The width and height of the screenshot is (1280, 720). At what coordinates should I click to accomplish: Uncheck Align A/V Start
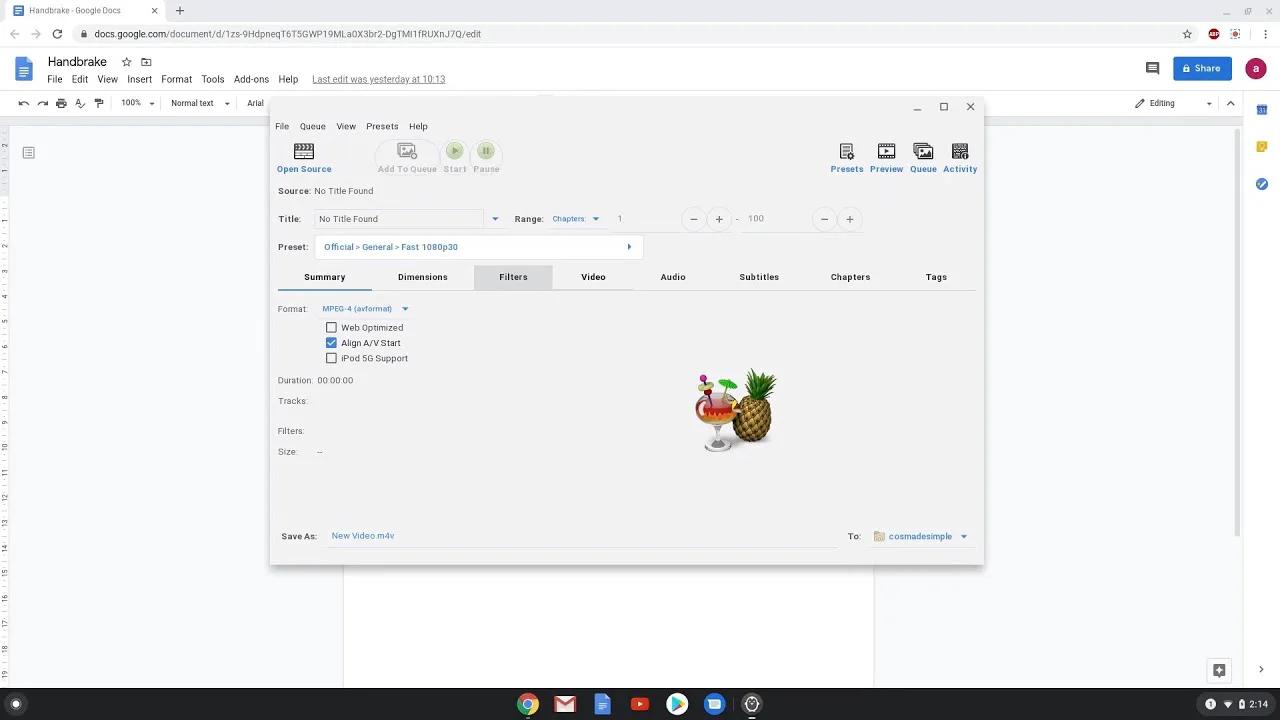coord(331,342)
